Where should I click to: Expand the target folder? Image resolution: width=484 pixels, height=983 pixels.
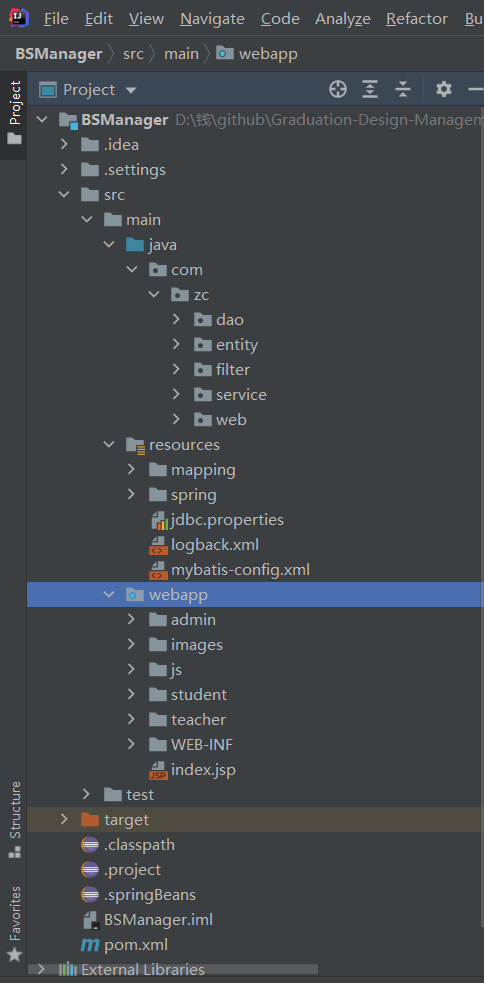coord(63,819)
